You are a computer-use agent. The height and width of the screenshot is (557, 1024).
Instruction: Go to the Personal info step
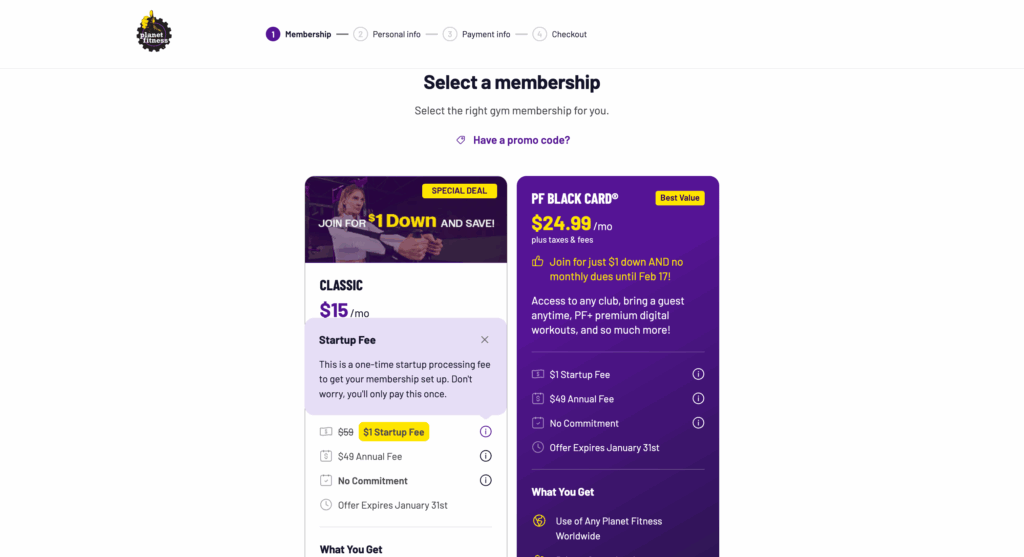click(x=387, y=34)
